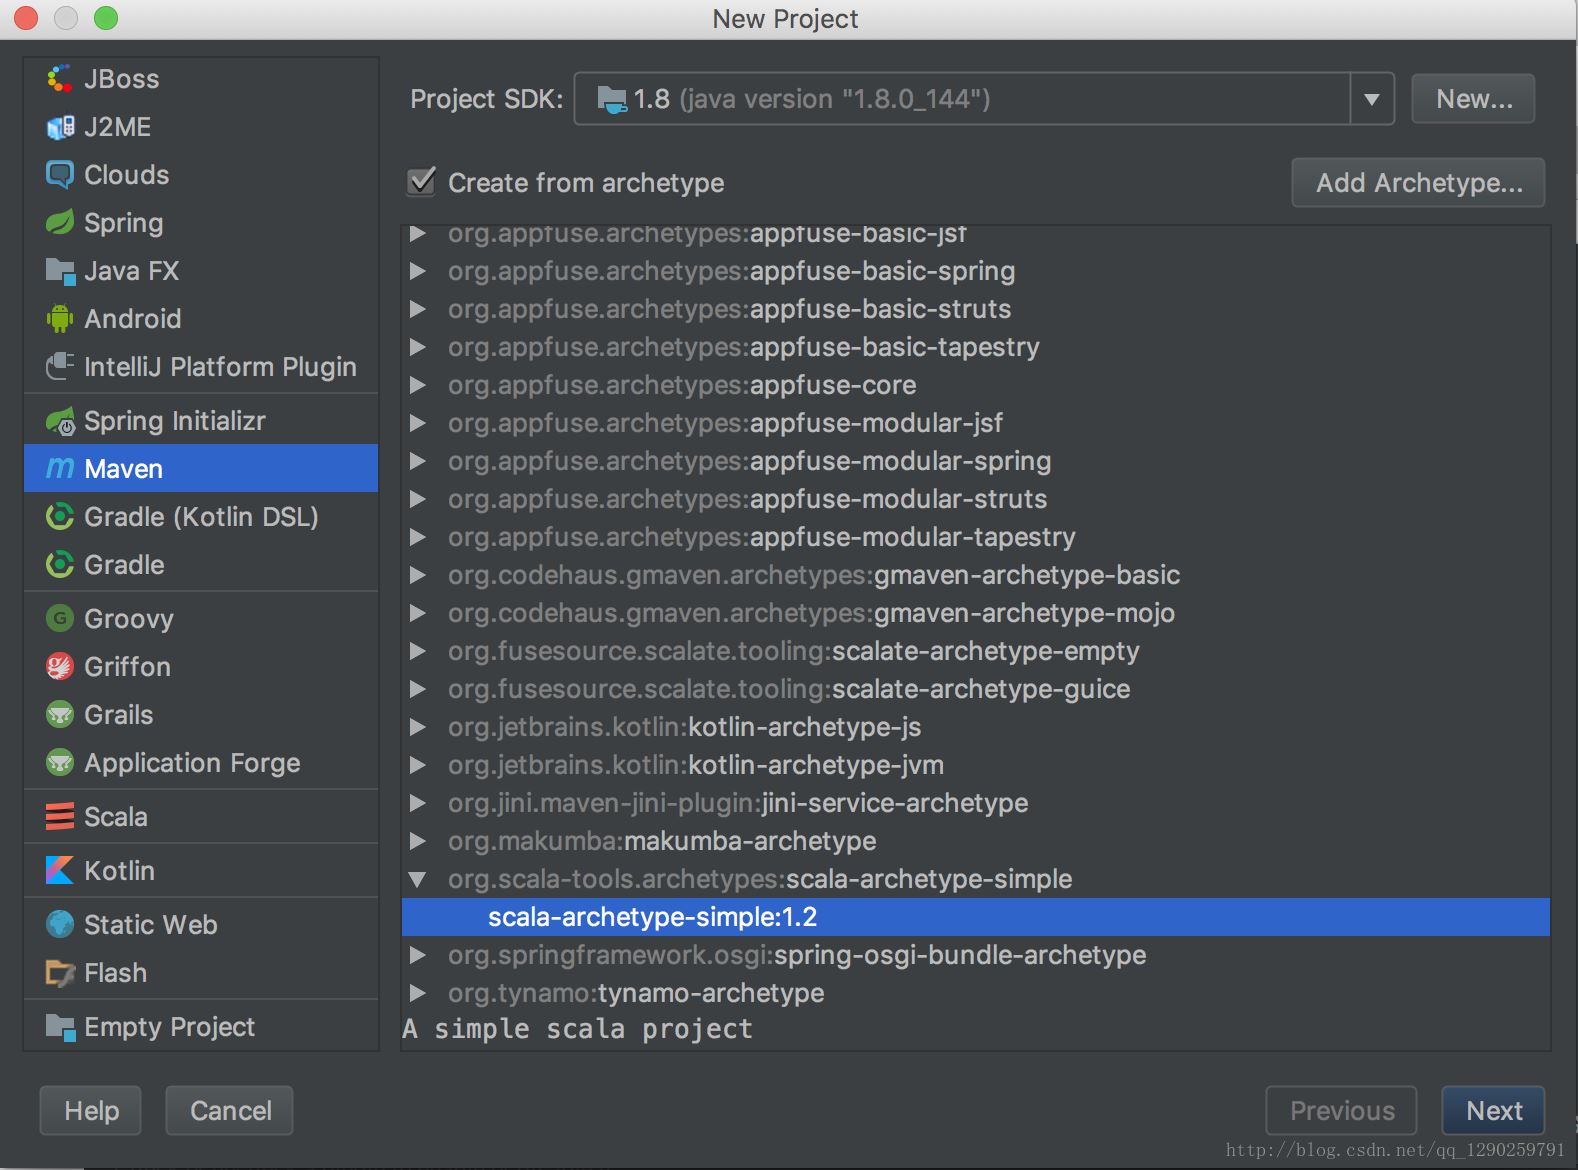Viewport: 1578px width, 1170px height.
Task: Collapse the scala-archetype-simple tree node
Action: pyautogui.click(x=418, y=880)
